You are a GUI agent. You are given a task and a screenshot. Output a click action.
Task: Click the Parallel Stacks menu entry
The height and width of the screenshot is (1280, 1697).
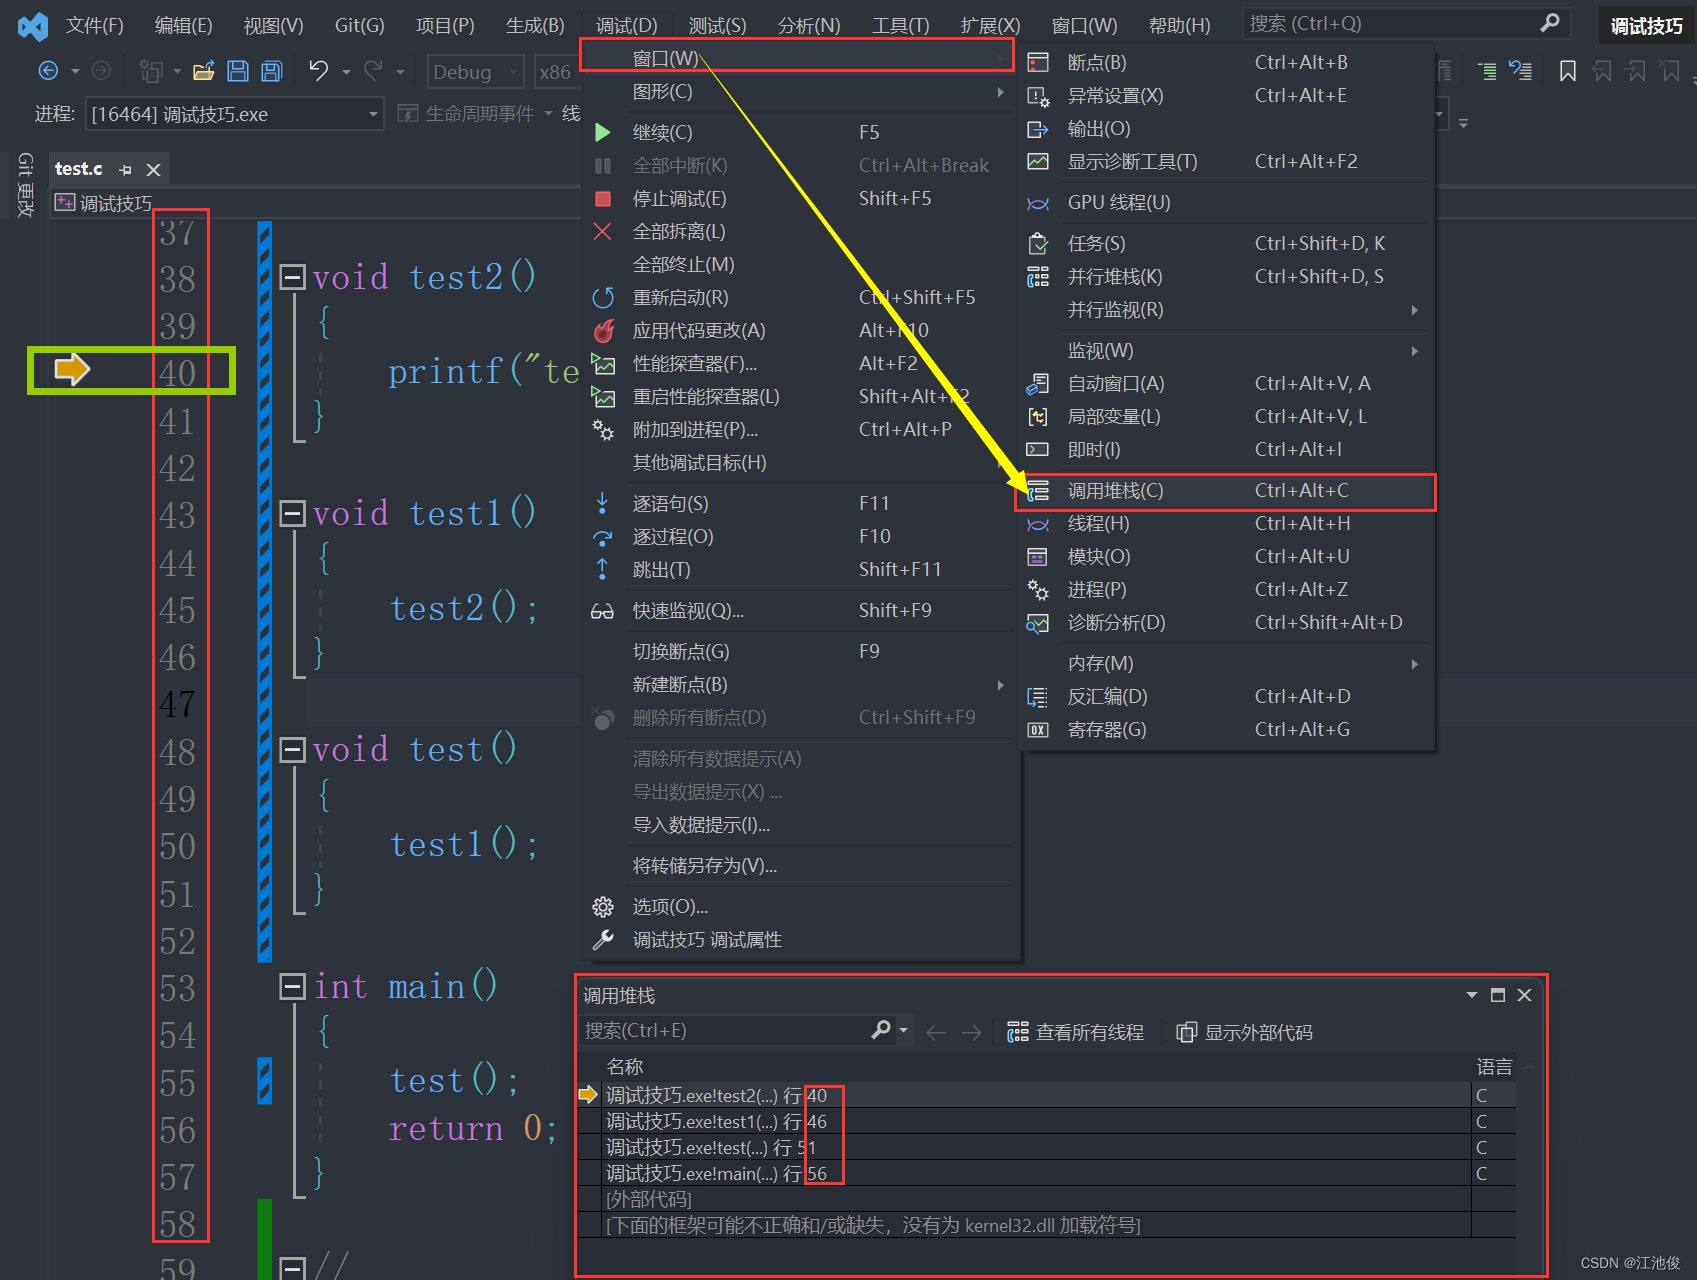point(1226,277)
